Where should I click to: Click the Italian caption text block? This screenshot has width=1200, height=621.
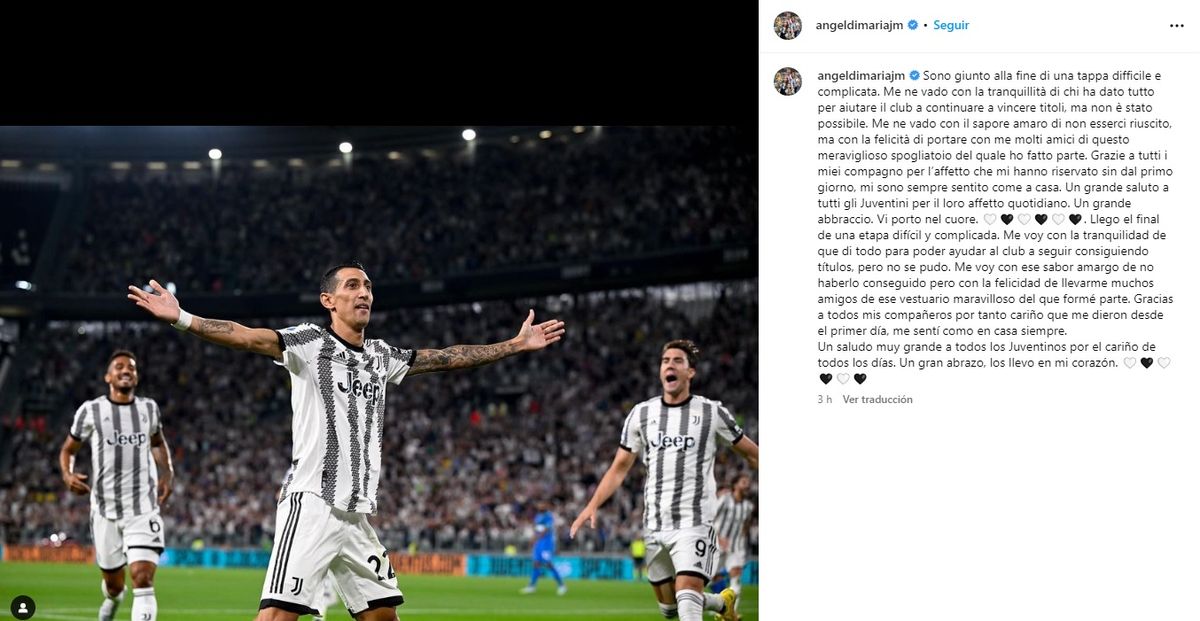coord(994,147)
